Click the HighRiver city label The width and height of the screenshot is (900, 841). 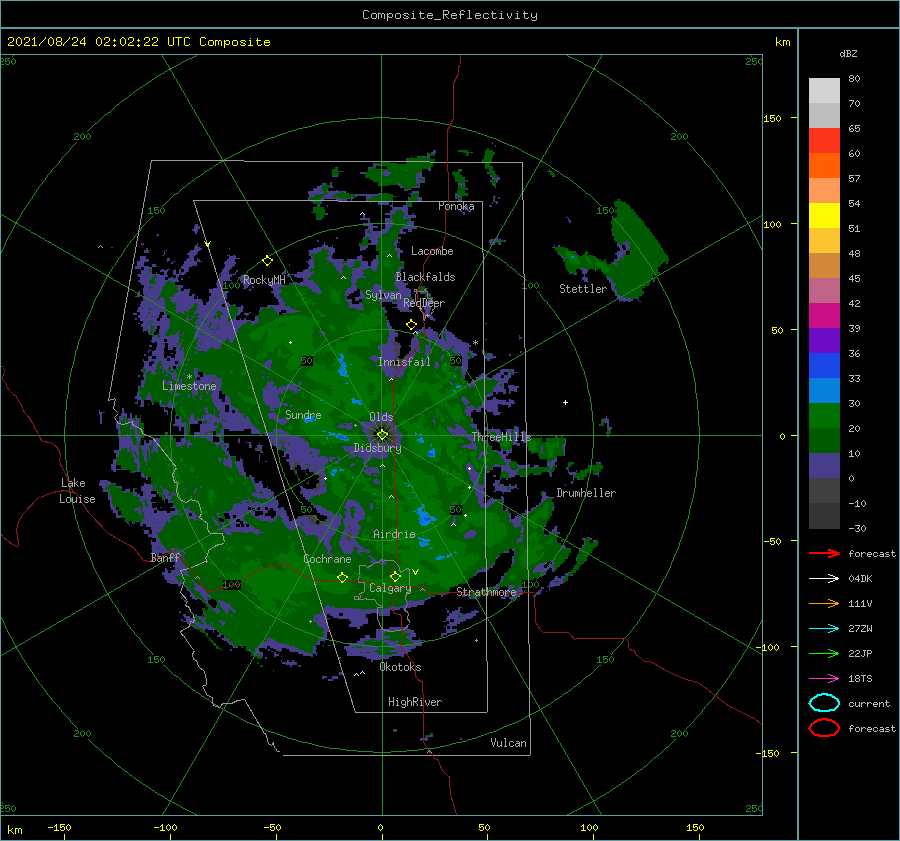click(x=414, y=702)
